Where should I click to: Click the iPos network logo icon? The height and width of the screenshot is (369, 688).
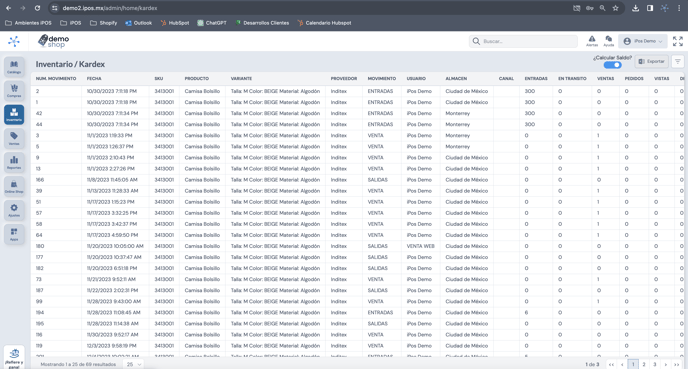click(x=14, y=41)
